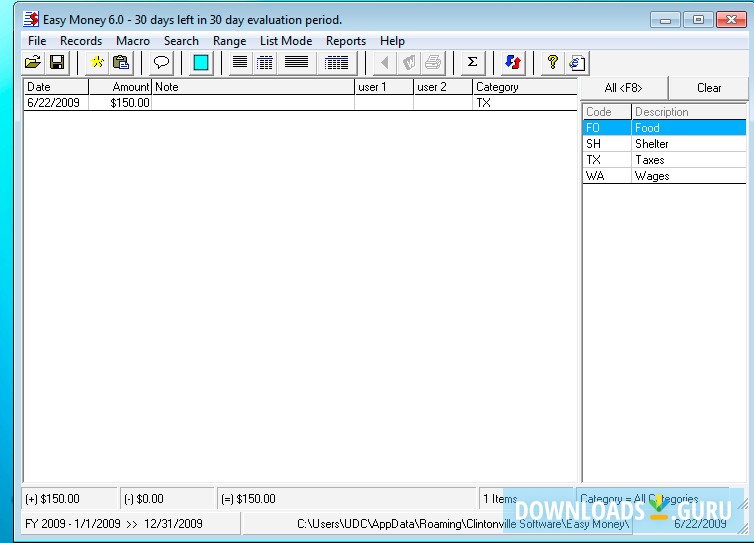Select the wide grid list mode icon

(x=336, y=63)
